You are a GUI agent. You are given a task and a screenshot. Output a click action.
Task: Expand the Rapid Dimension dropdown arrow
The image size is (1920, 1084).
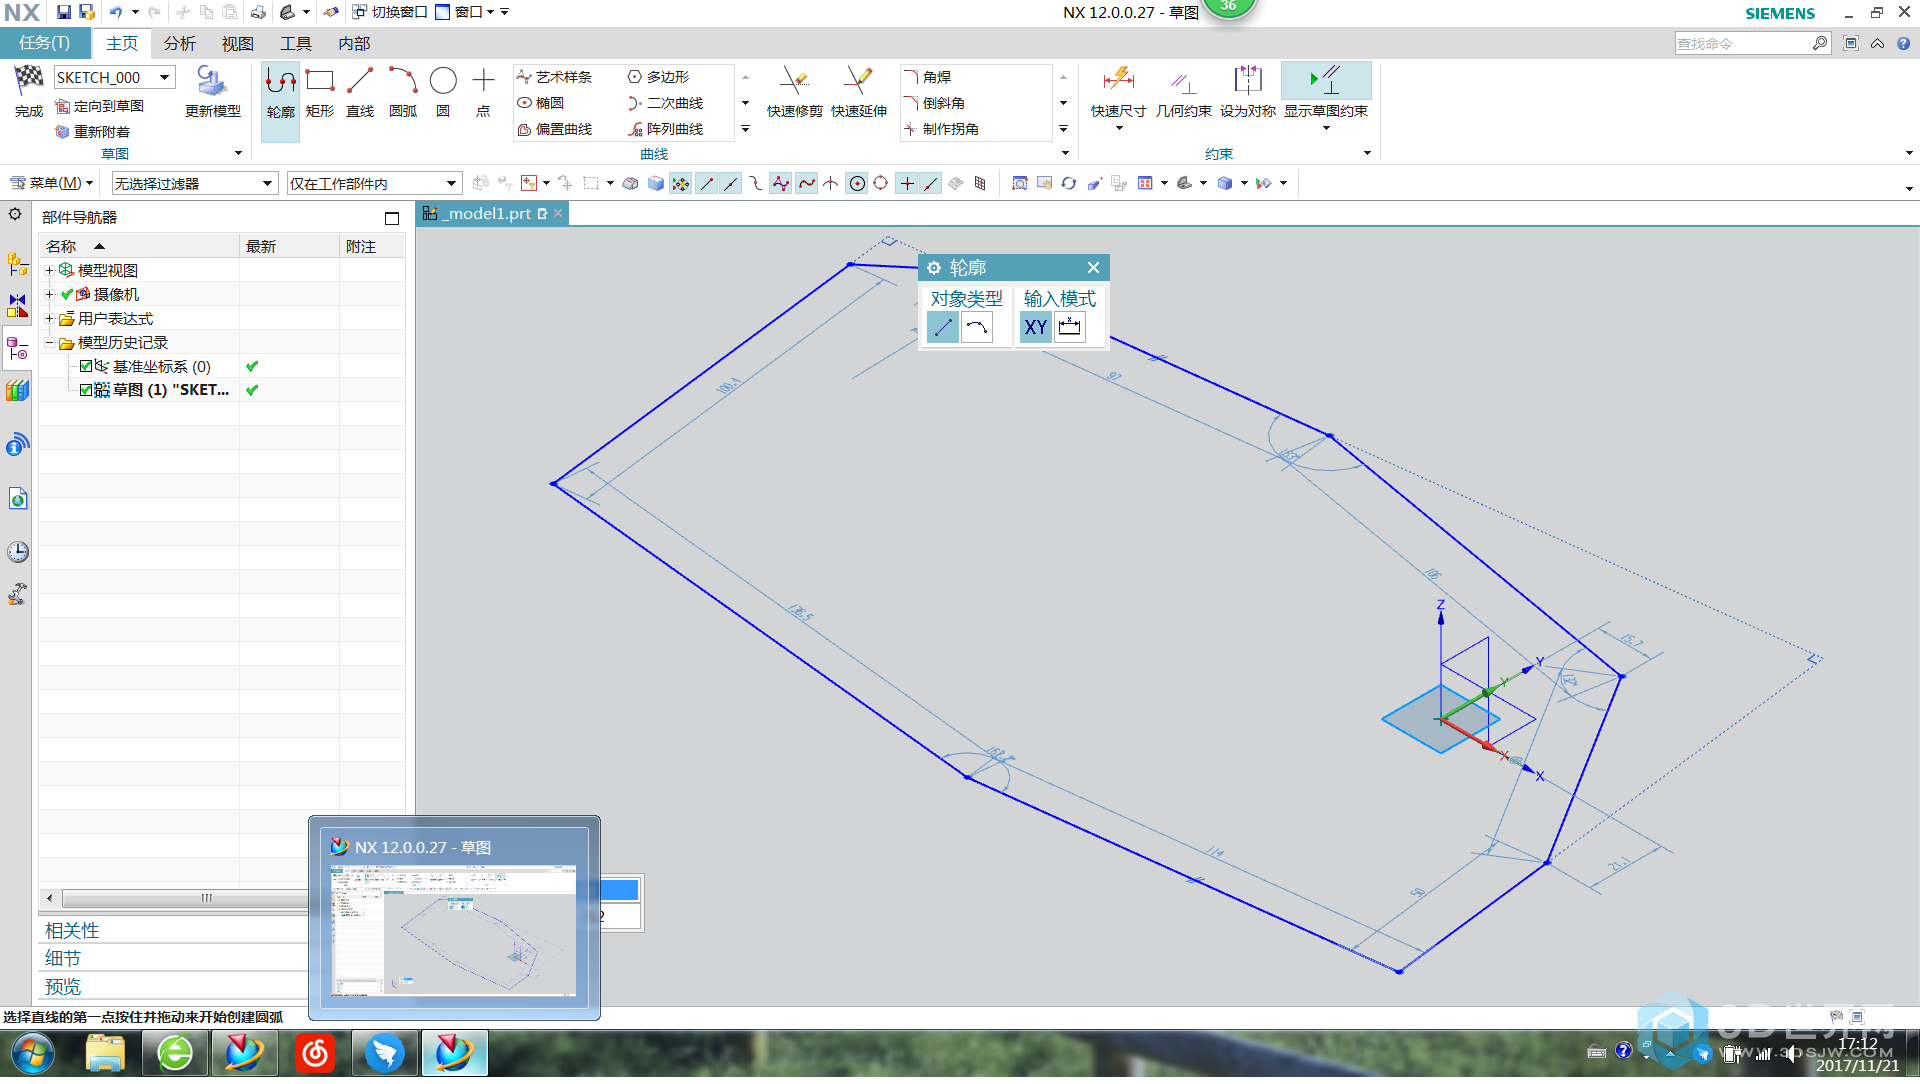click(1119, 128)
